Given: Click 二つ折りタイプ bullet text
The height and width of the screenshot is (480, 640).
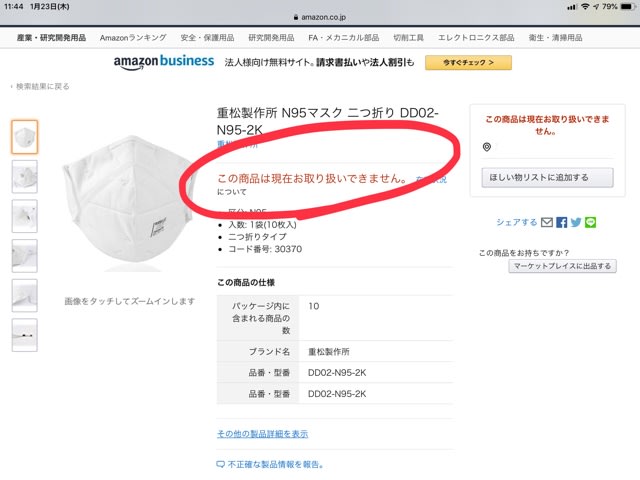Looking at the screenshot, I should pos(257,237).
